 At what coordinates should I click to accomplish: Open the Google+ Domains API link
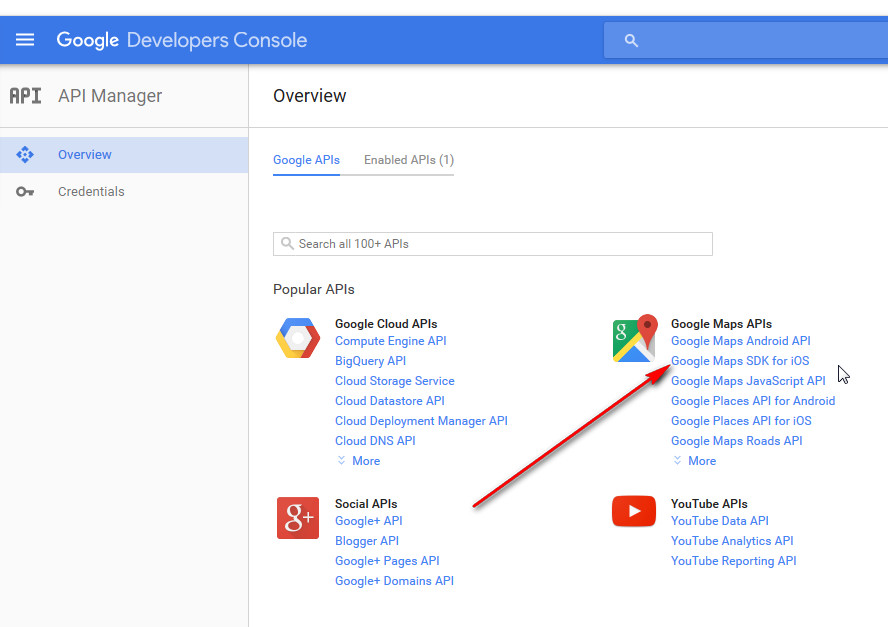pos(394,581)
